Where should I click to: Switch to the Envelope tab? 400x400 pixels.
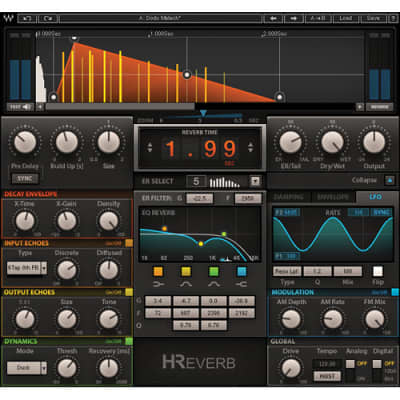tap(333, 197)
